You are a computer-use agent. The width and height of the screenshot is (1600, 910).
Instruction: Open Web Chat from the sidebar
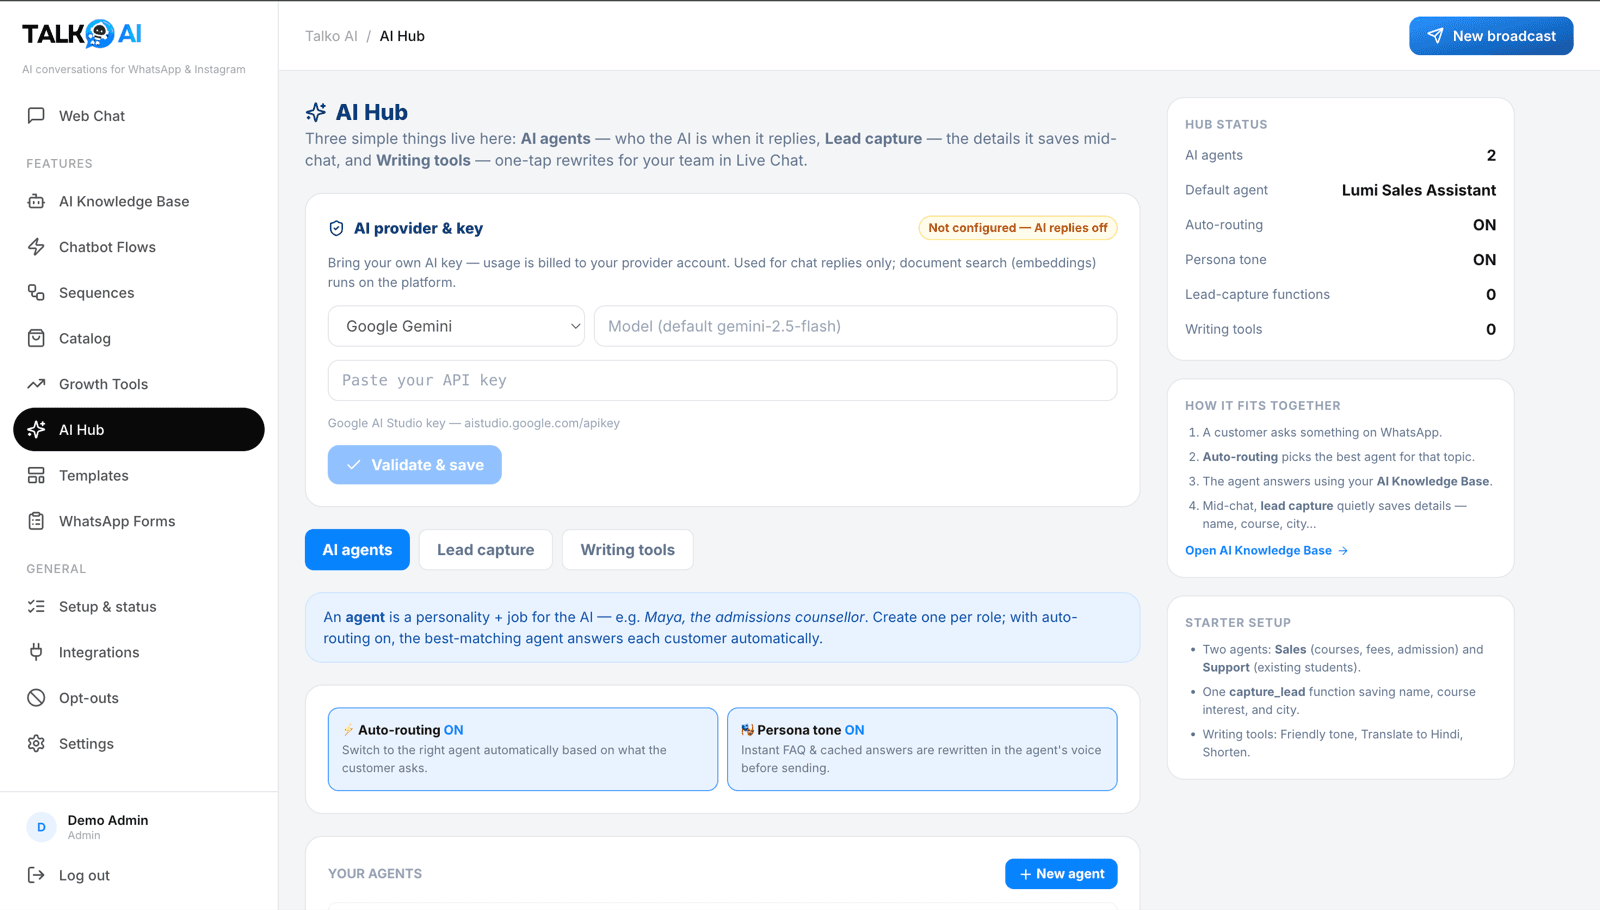pos(139,116)
